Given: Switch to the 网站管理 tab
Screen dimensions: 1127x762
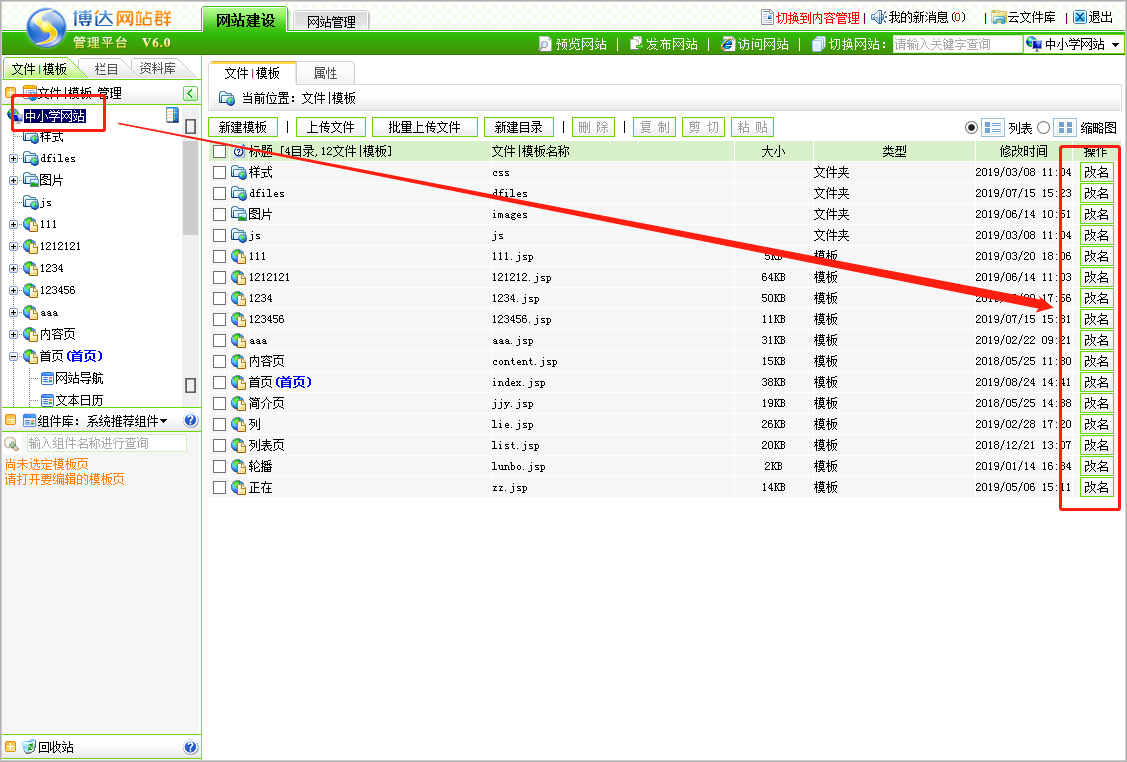Looking at the screenshot, I should [331, 20].
